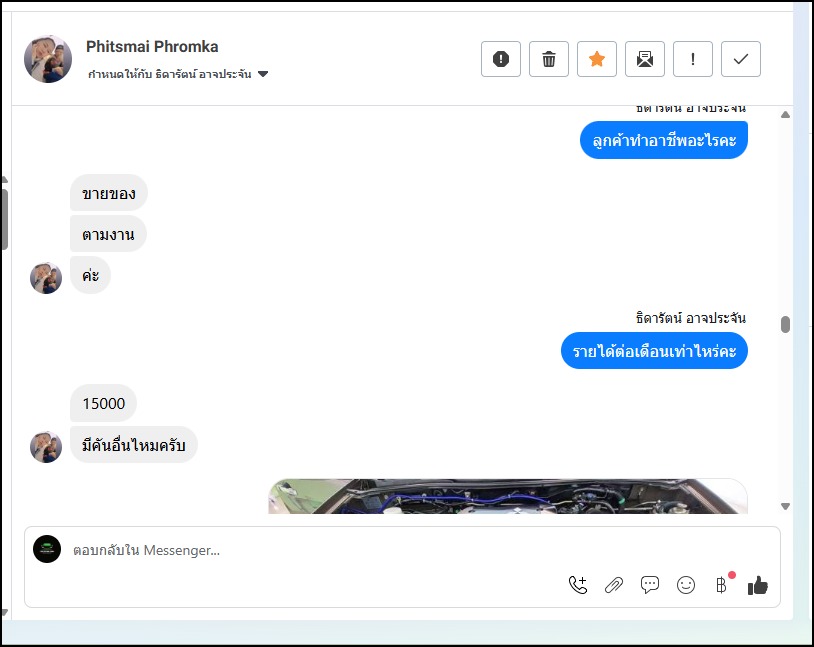Open the emoji smiley picker
Viewport: 814px width, 647px height.
[x=686, y=585]
